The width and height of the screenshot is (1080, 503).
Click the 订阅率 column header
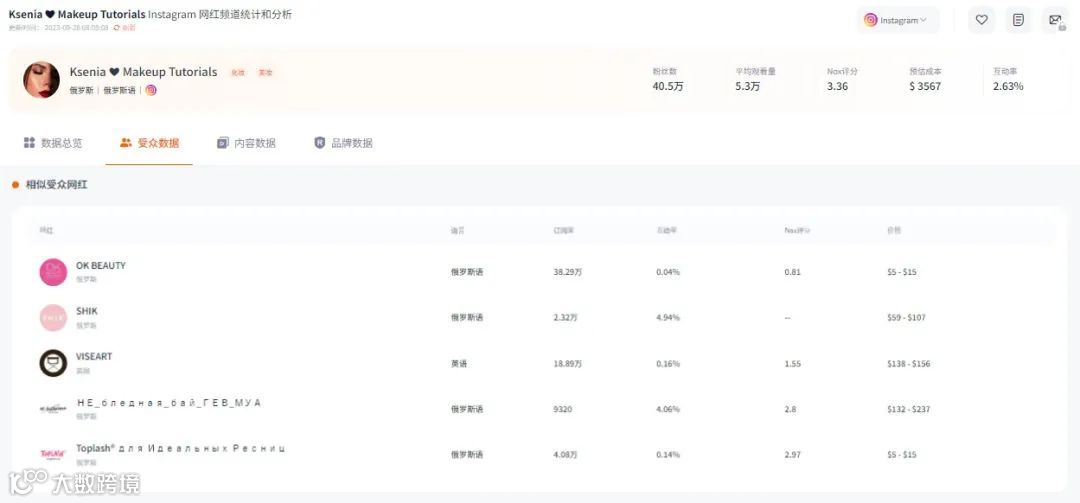(x=563, y=230)
